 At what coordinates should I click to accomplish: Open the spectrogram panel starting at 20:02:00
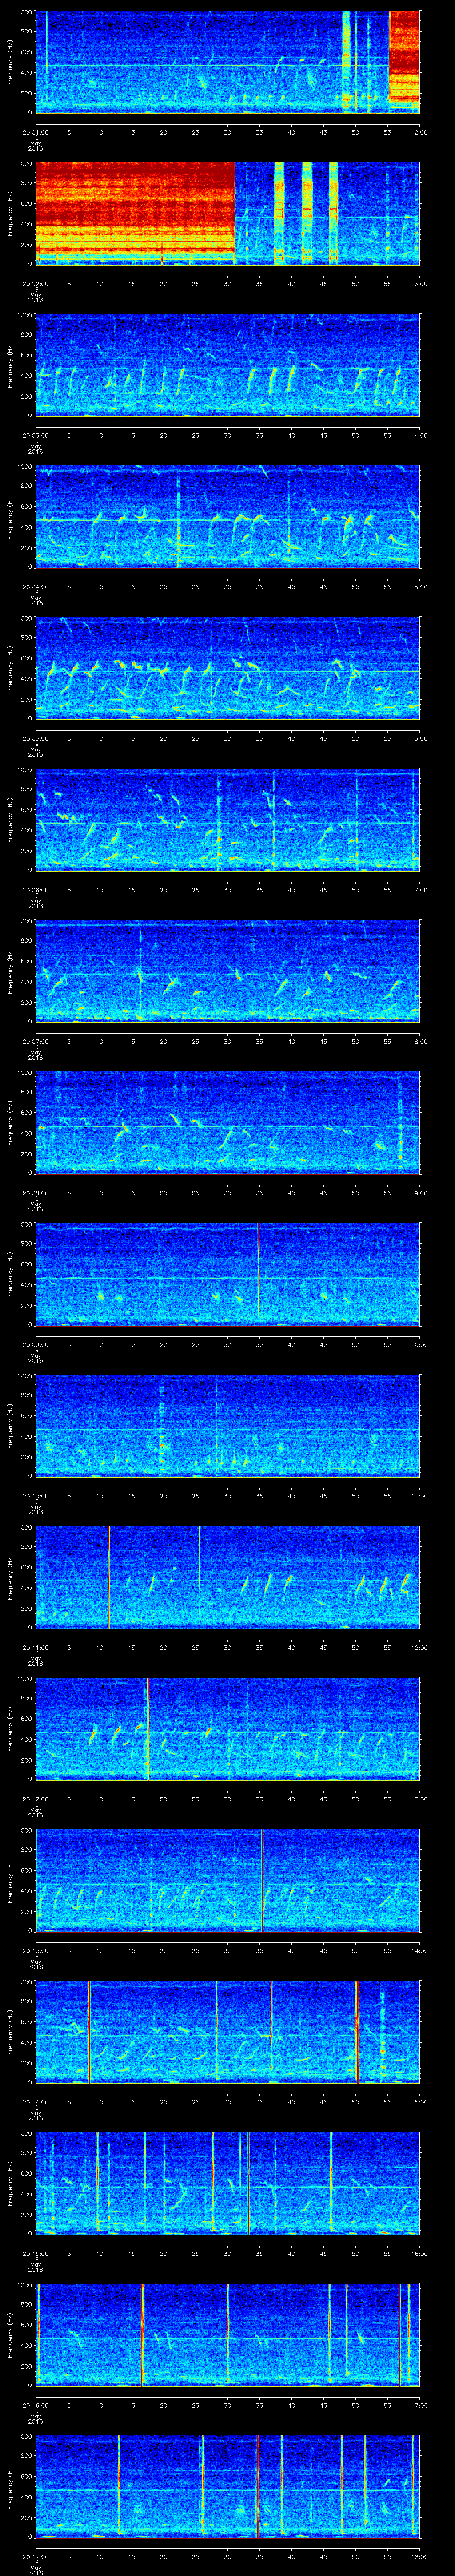tap(228, 213)
